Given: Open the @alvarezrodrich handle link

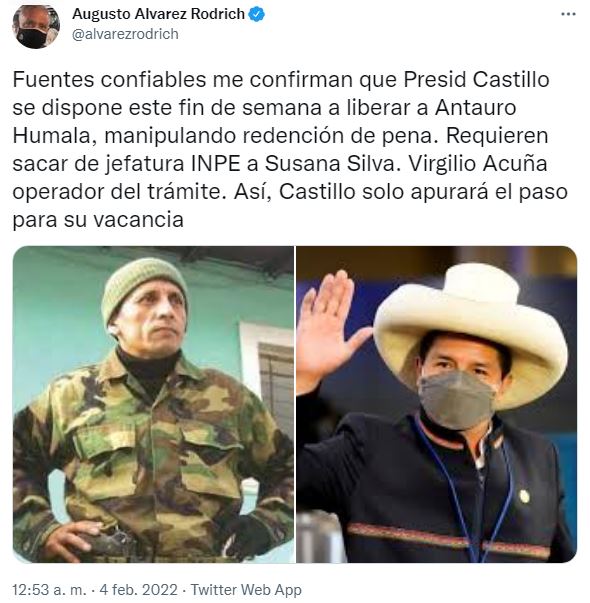Looking at the screenshot, I should tap(125, 34).
